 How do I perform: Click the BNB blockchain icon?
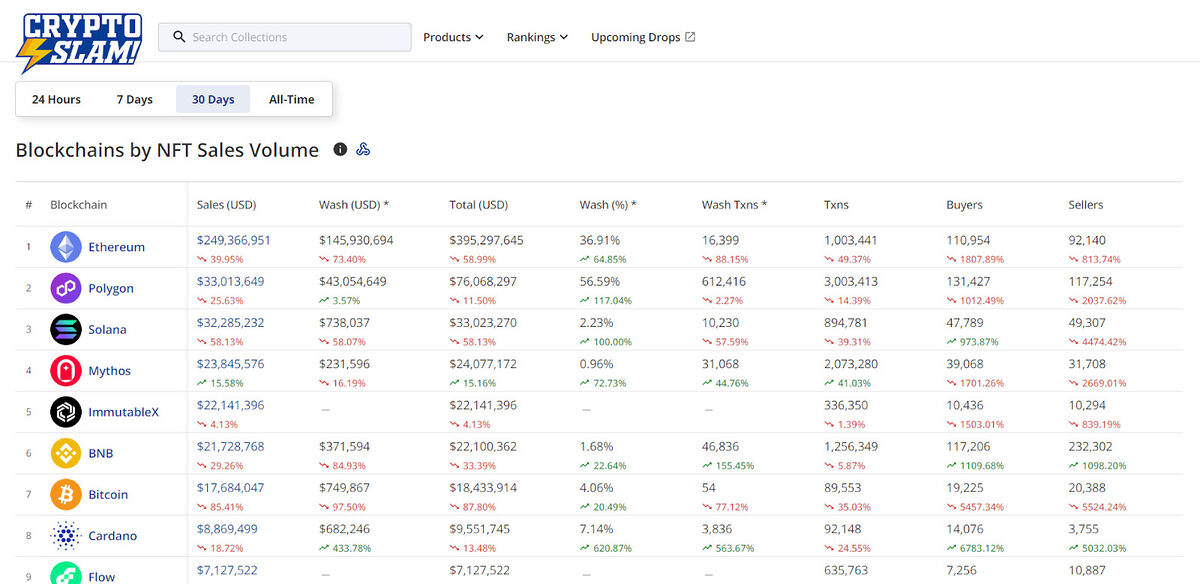(66, 453)
